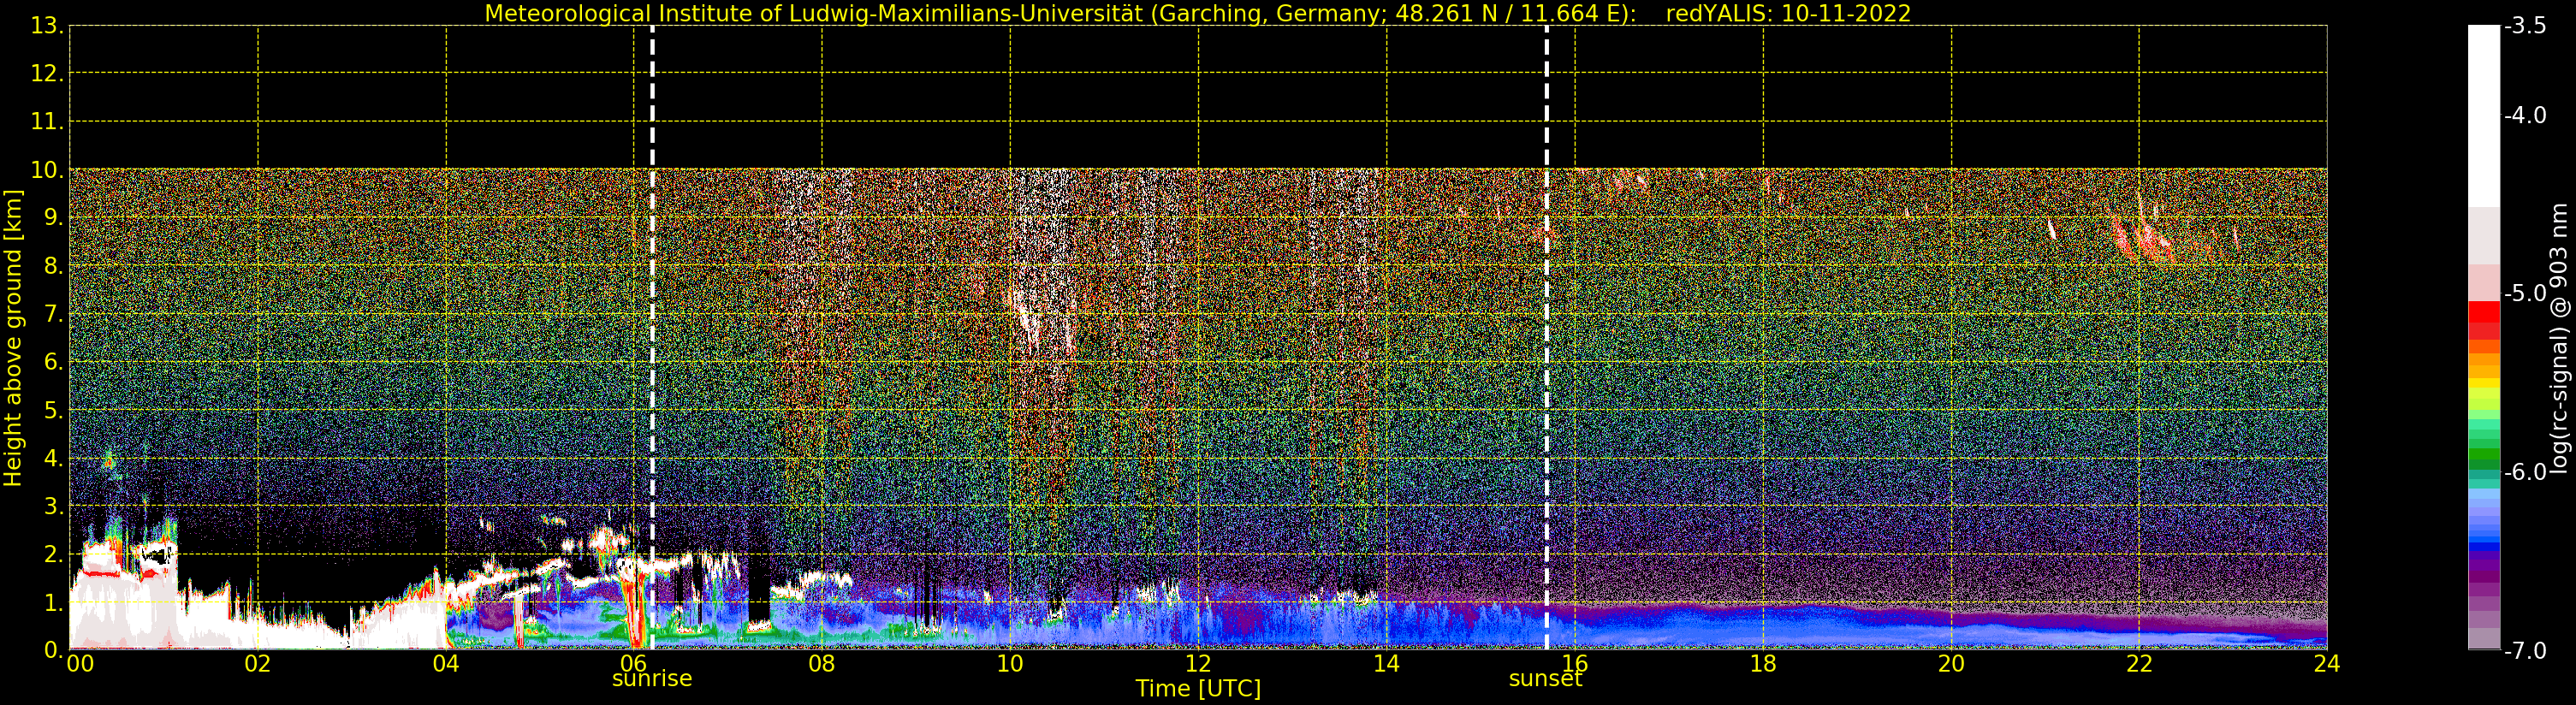Click the time axis tick label 12

point(1198,664)
